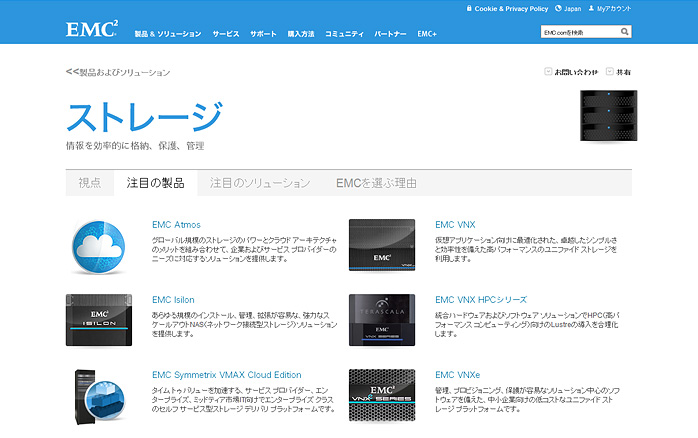Click the globe icon next to Japan
698x438 pixels.
point(558,8)
